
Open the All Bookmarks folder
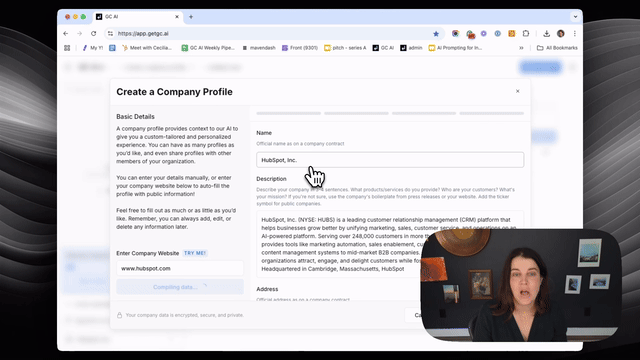[x=557, y=48]
